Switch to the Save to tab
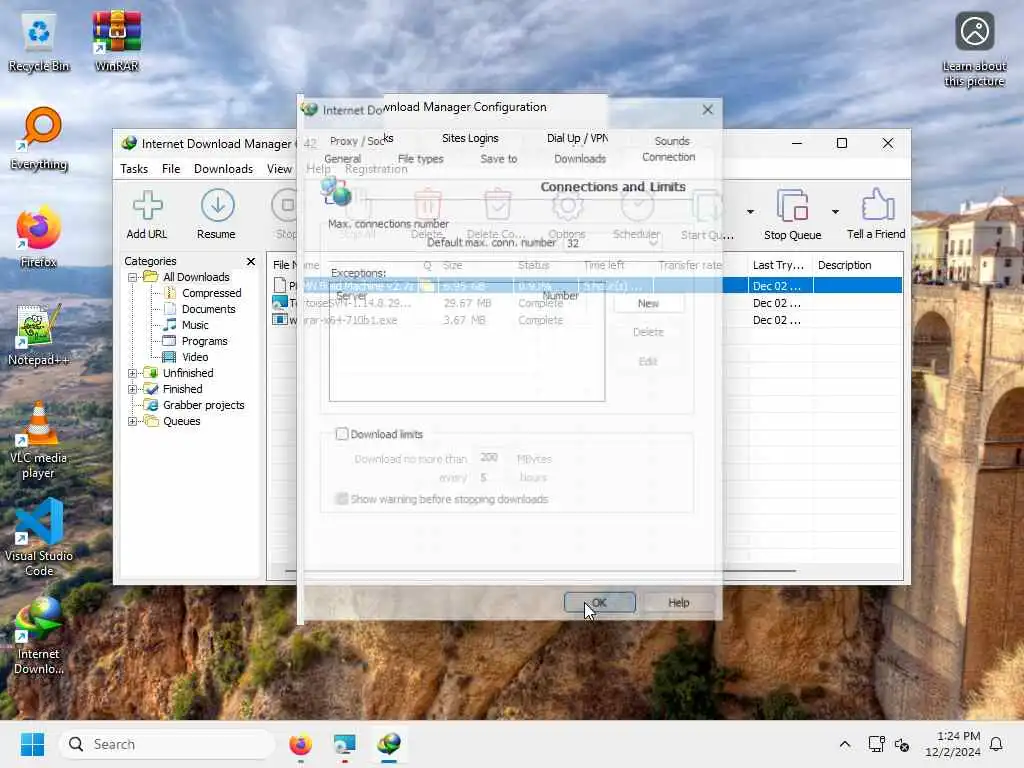This screenshot has height=768, width=1024. tap(499, 159)
